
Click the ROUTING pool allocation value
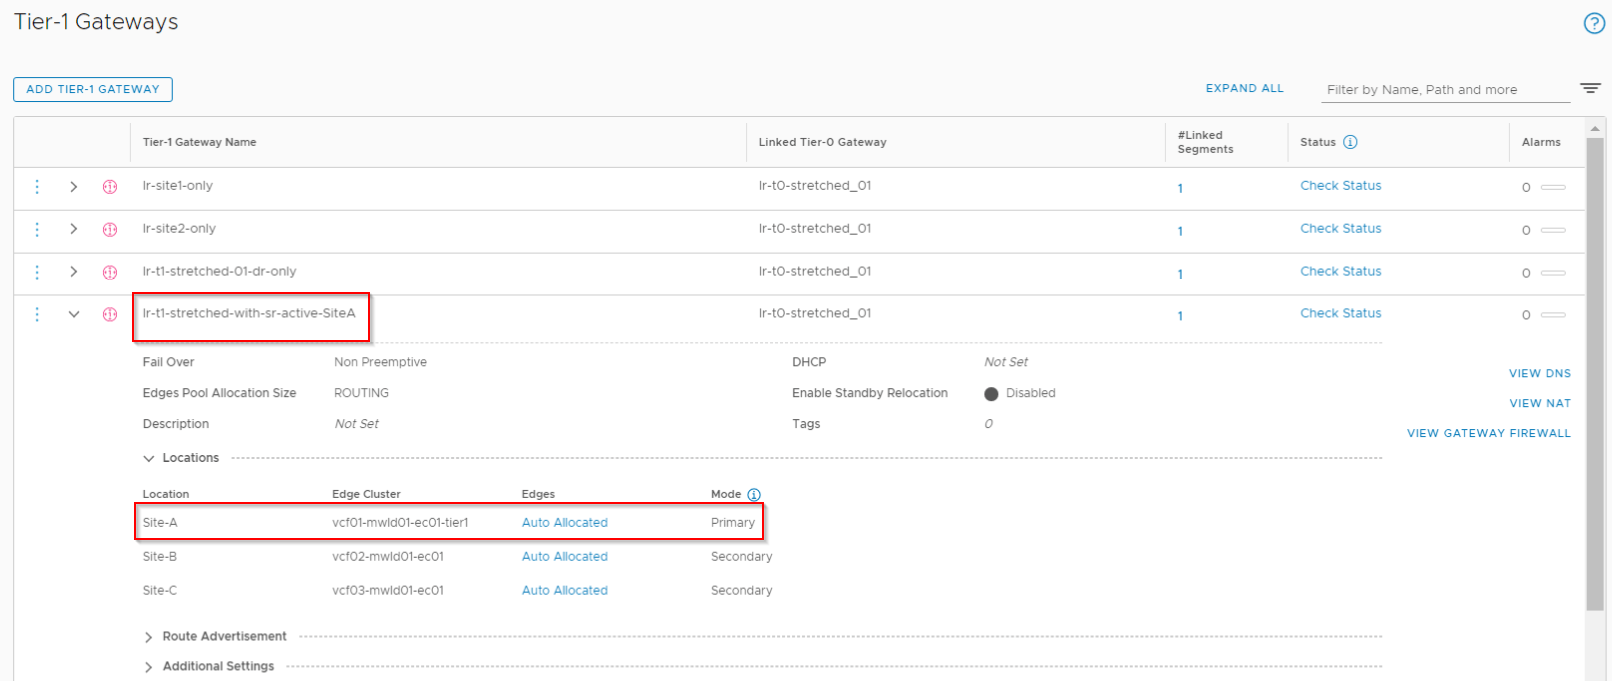(361, 393)
